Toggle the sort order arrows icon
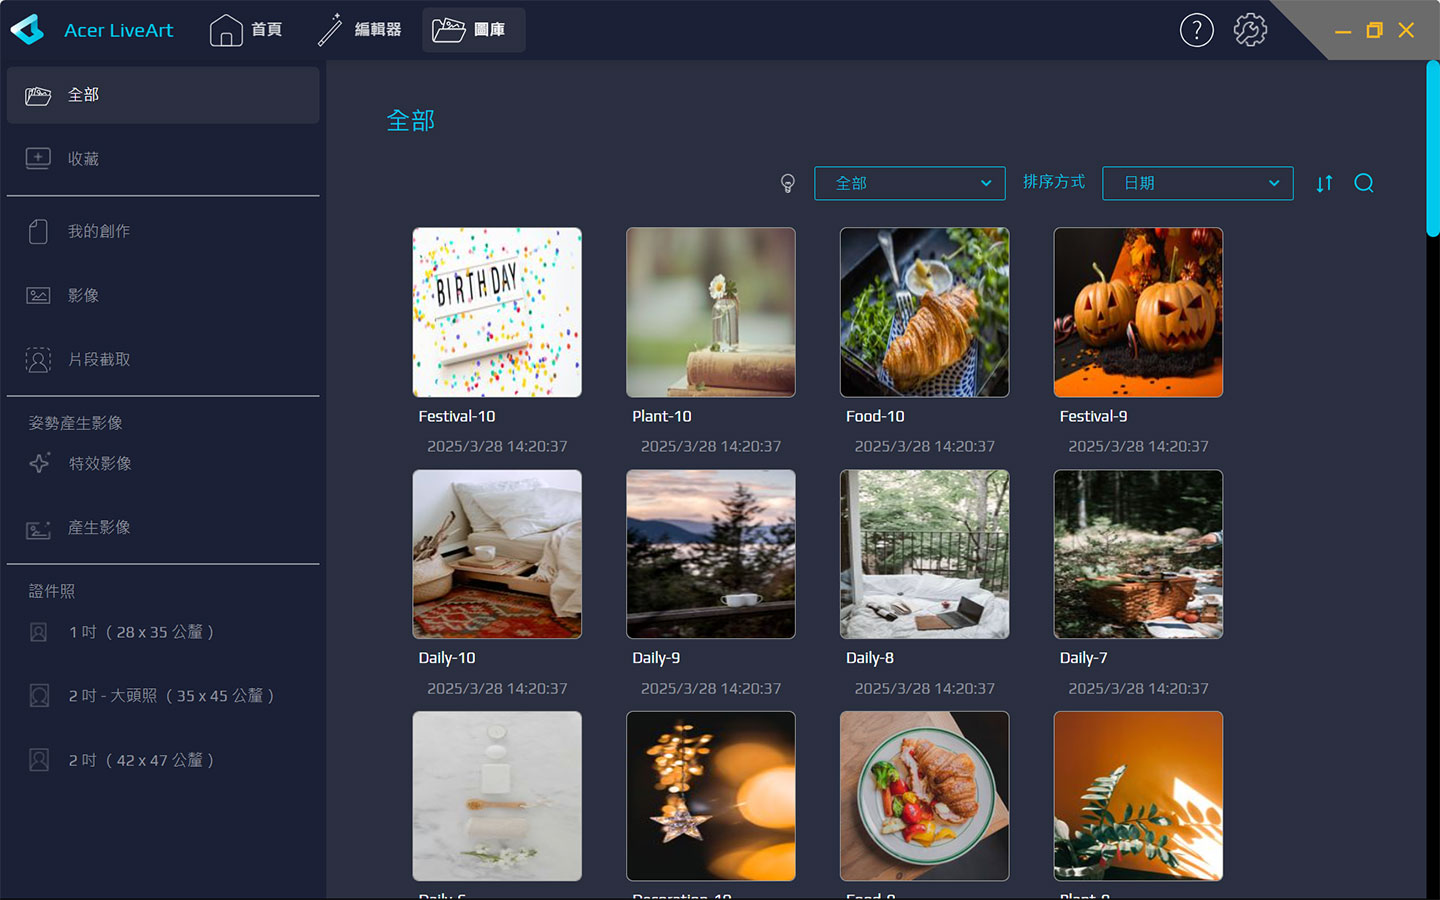Viewport: 1440px width, 900px height. pos(1324,183)
